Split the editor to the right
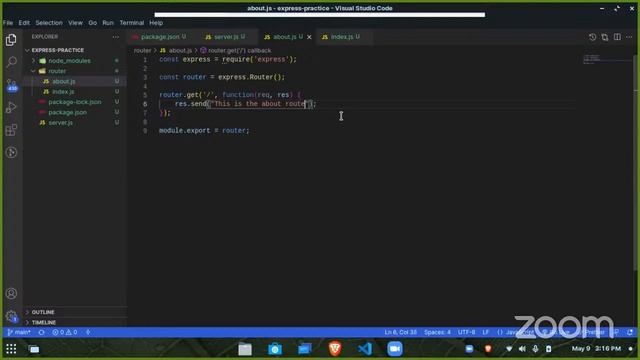Viewport: 640px width, 360px height. click(617, 37)
